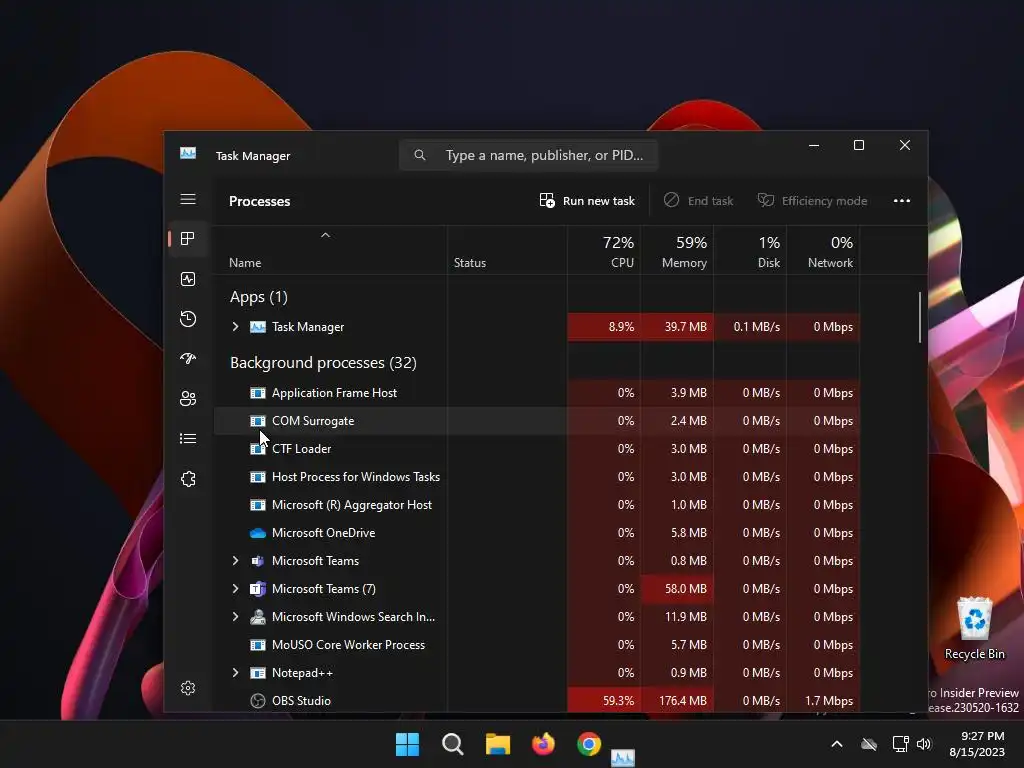
Task: Sort processes by Memory column
Action: point(677,251)
